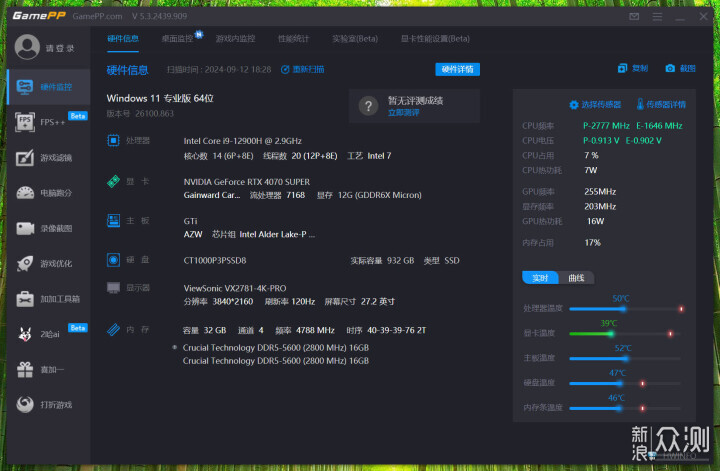Click the processor chip icon
720x471 pixels.
point(113,140)
